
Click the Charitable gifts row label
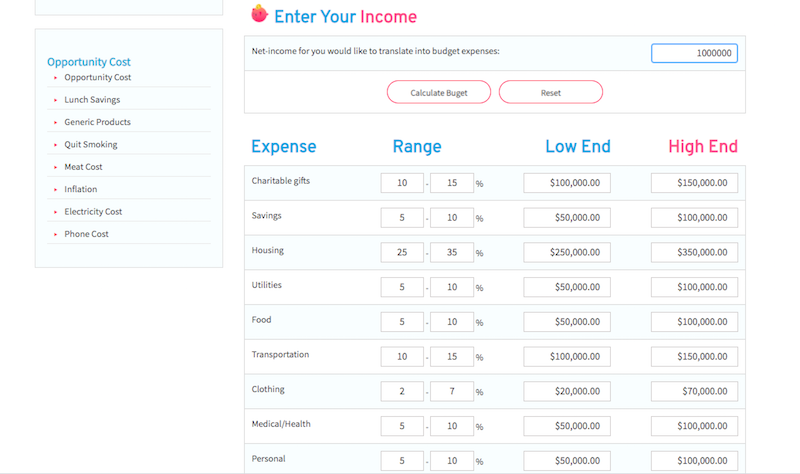point(281,181)
